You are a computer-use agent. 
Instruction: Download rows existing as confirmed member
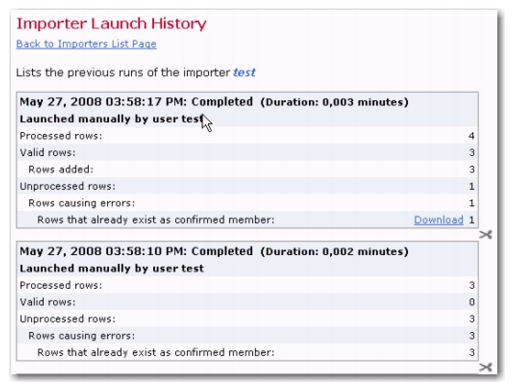(x=439, y=220)
